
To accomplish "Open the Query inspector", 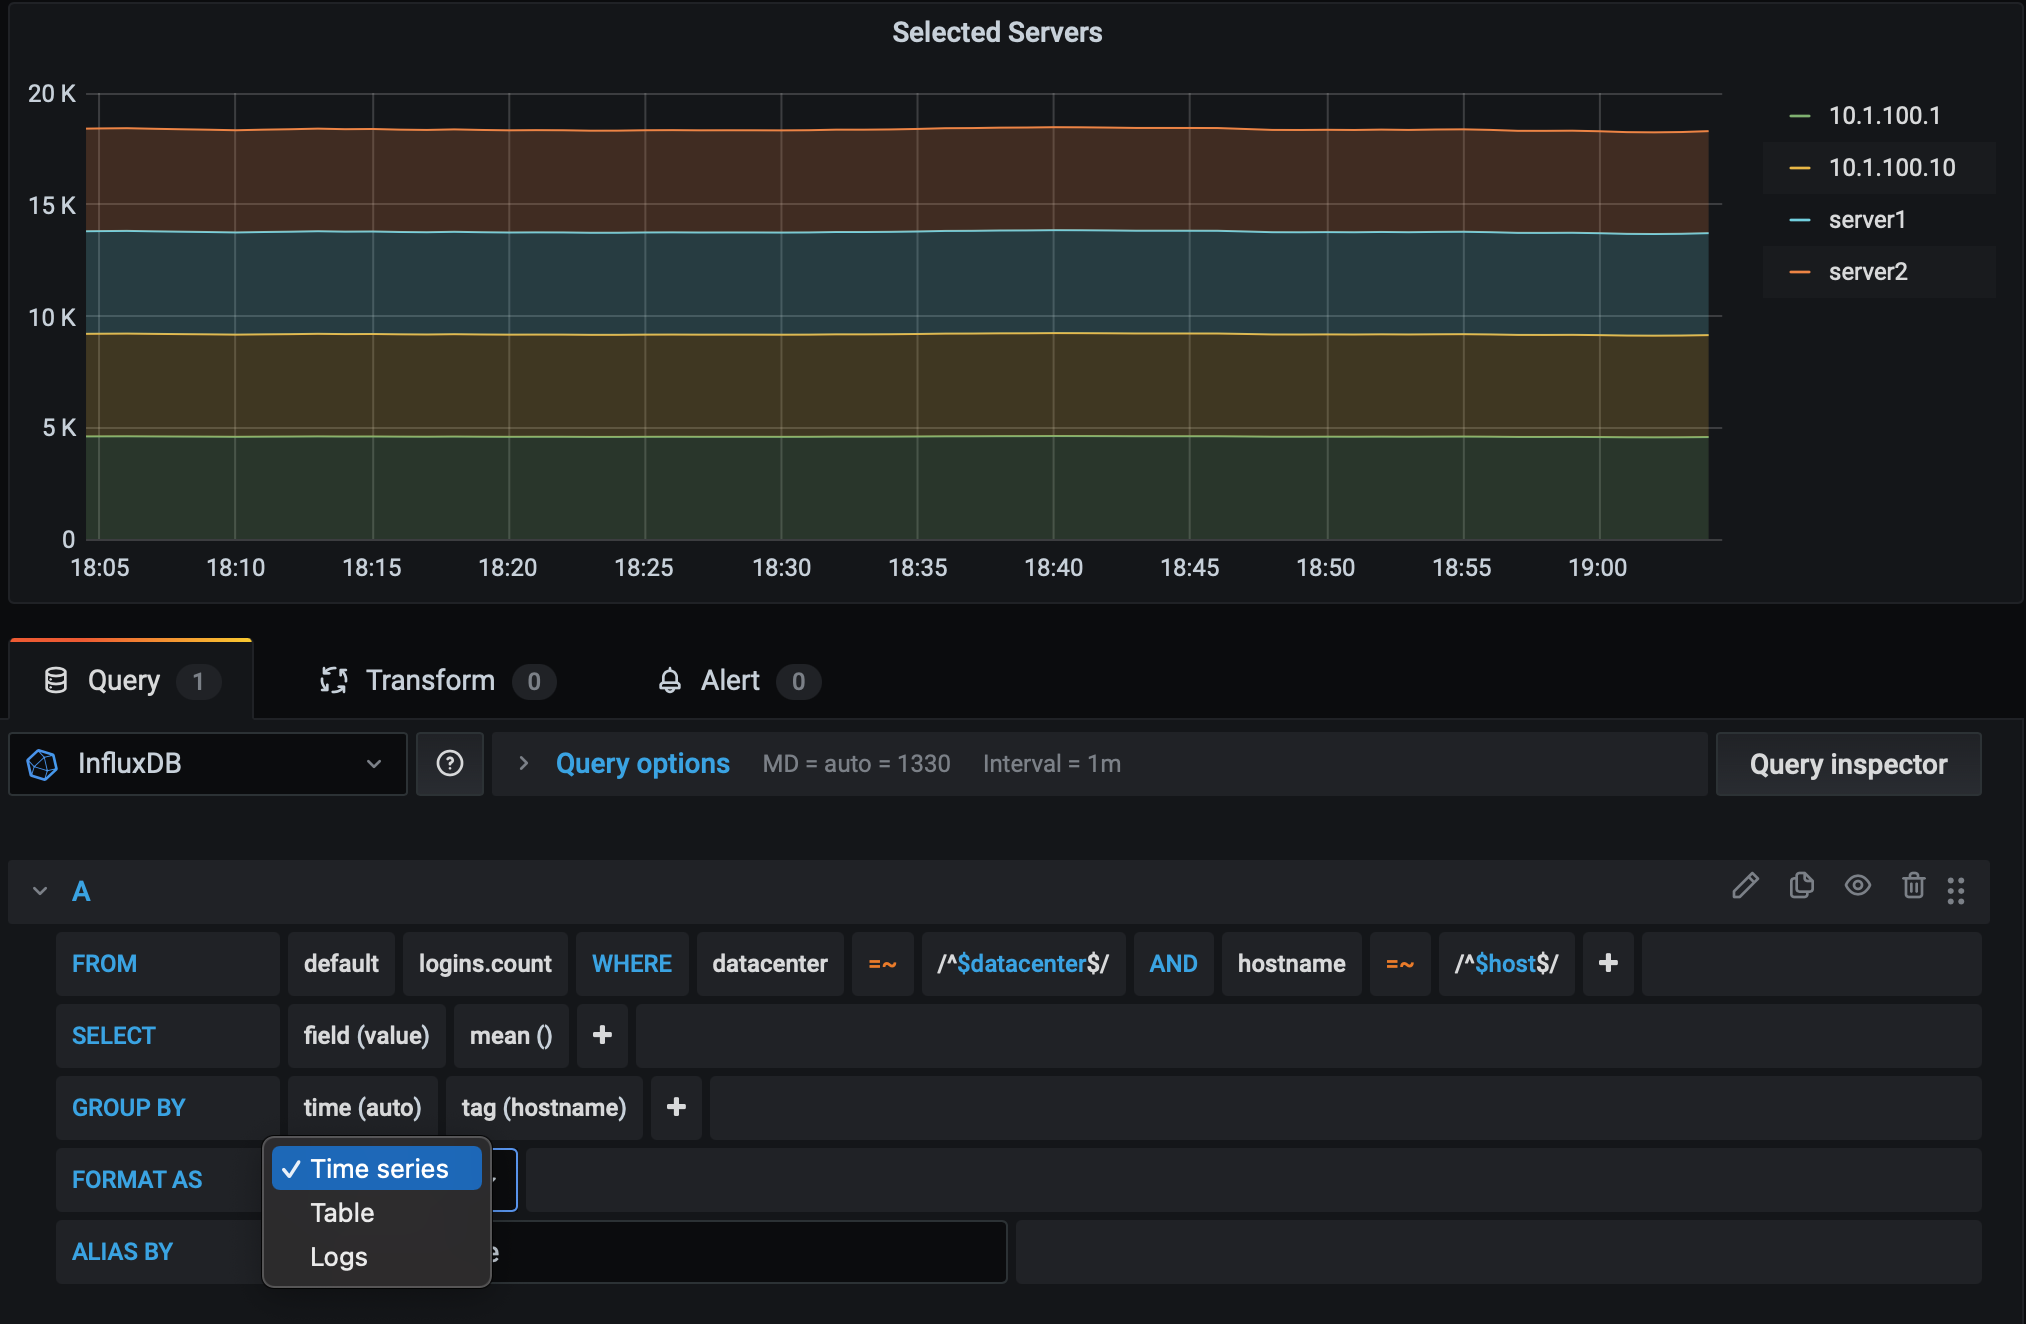I will (1847, 764).
